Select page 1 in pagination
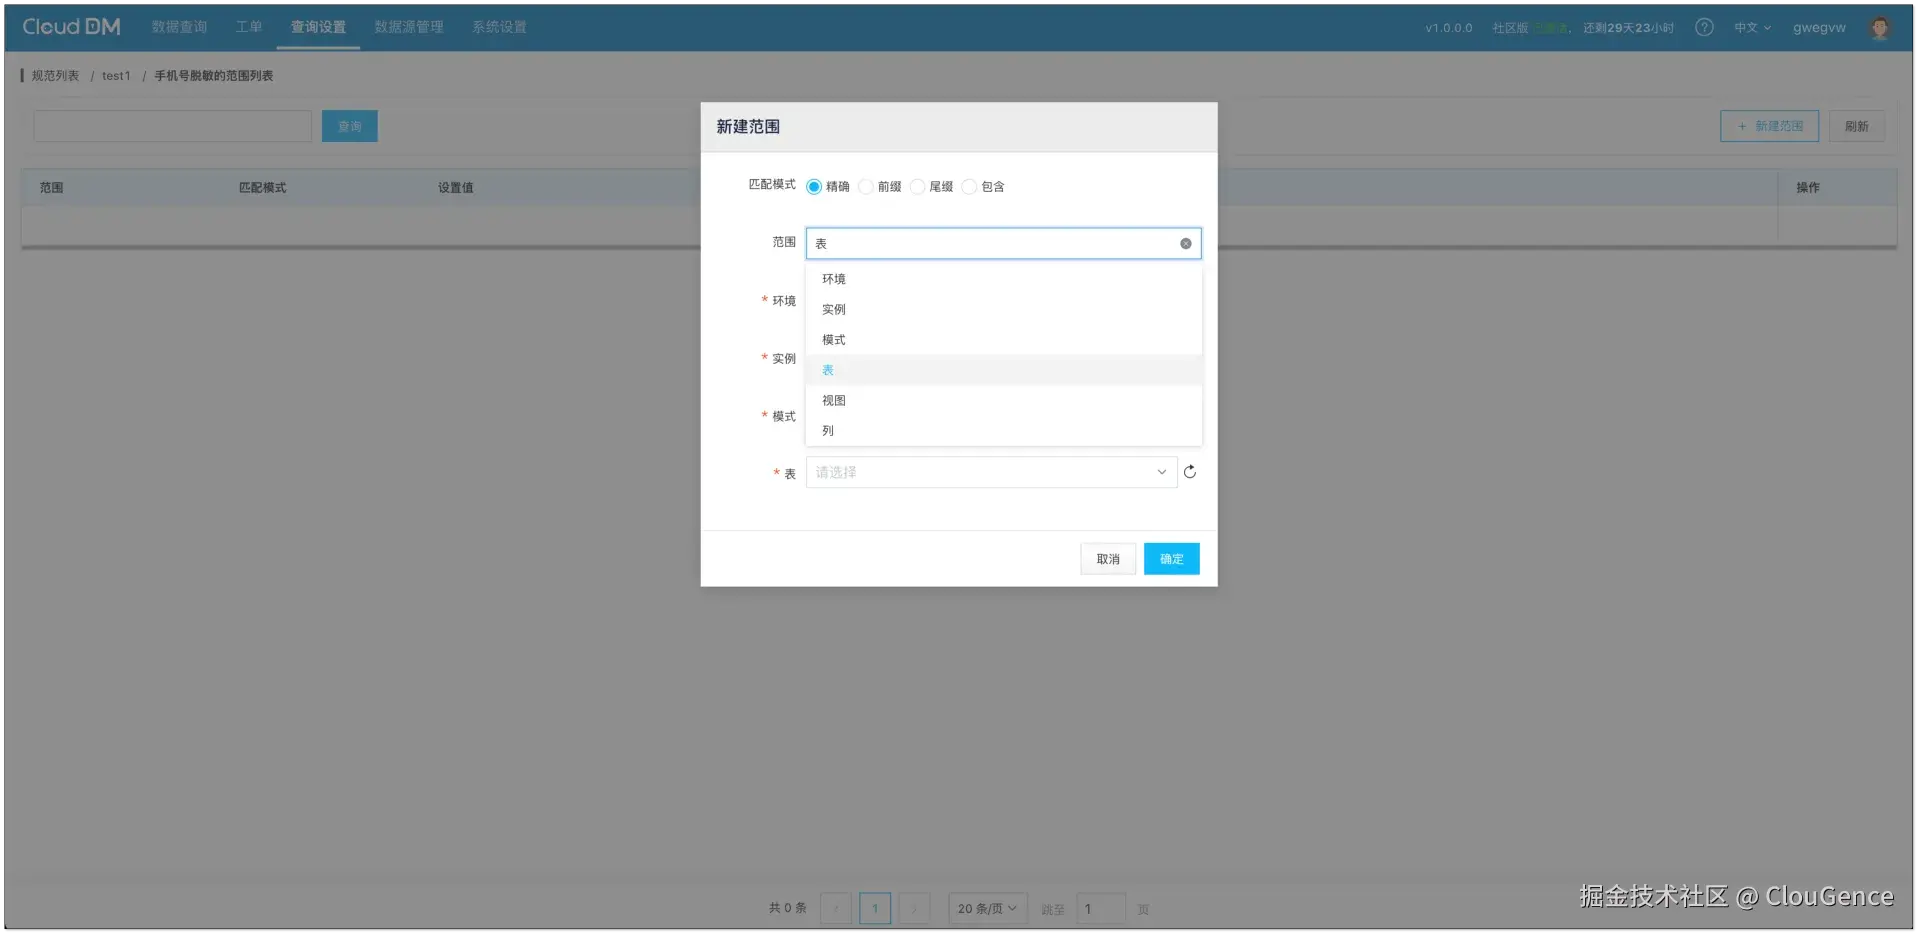This screenshot has height=936, width=1920. 875,908
